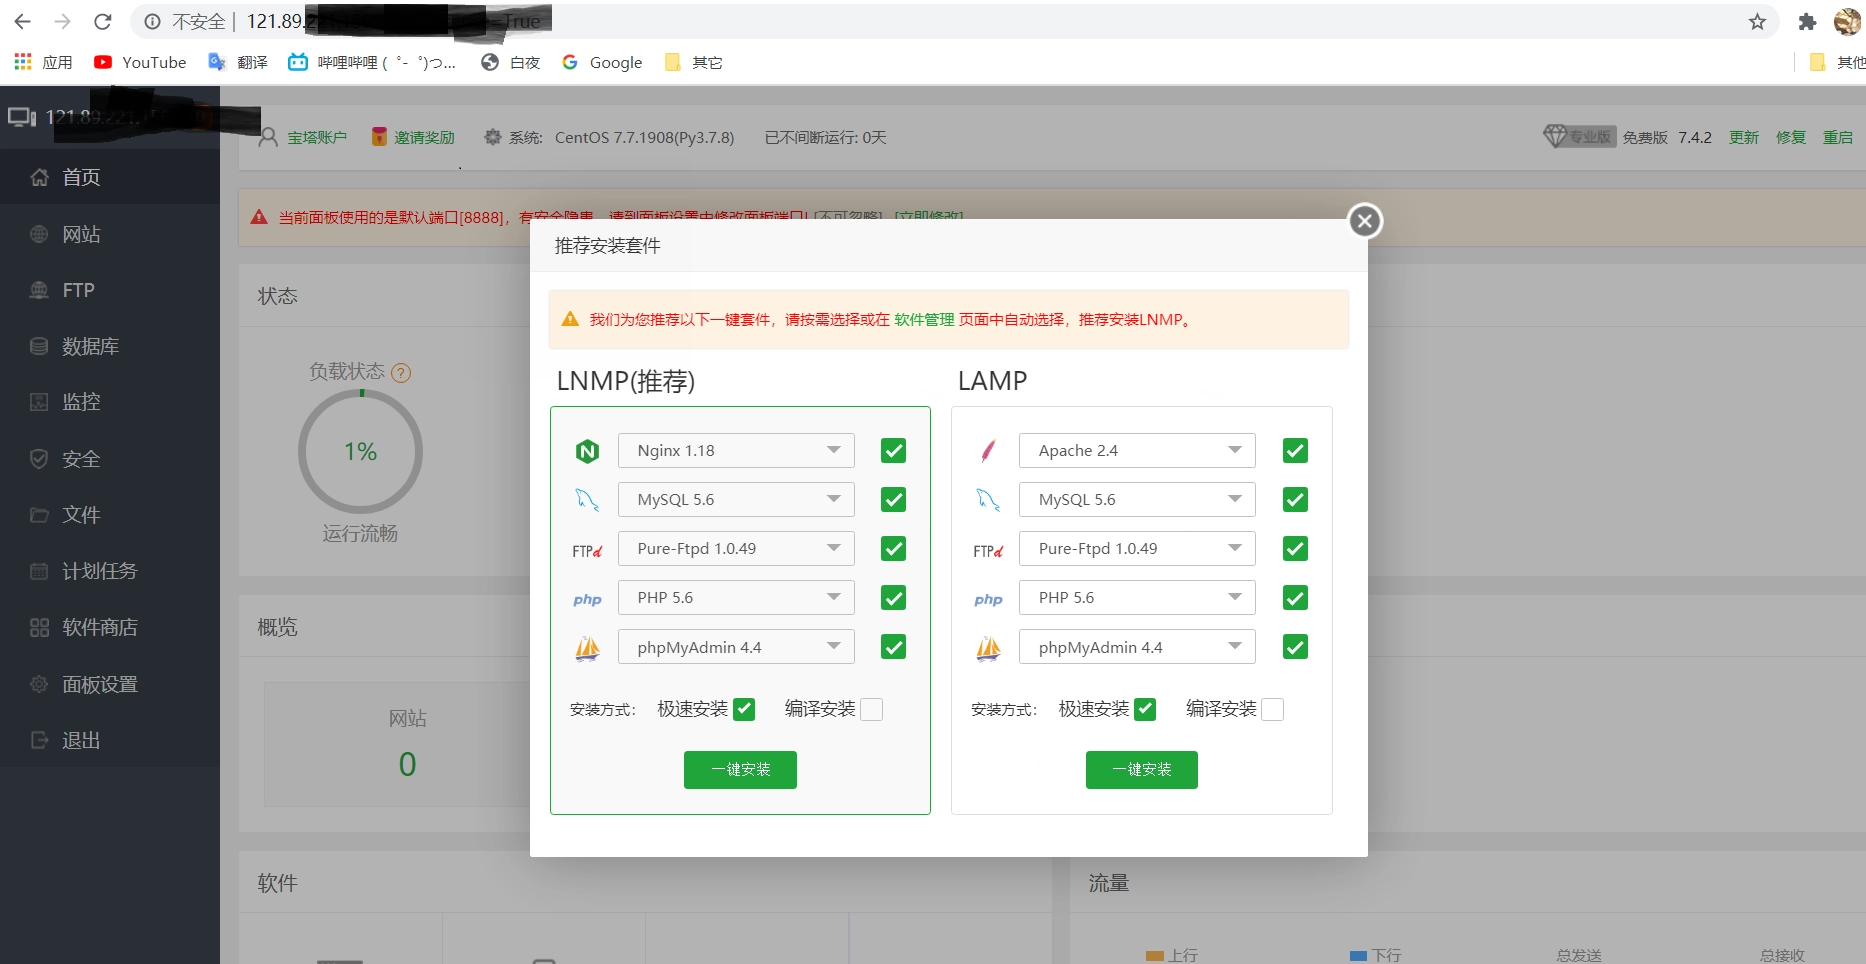Image resolution: width=1866 pixels, height=964 pixels.
Task: Open the Nginx 1.18 version dropdown
Action: (736, 450)
